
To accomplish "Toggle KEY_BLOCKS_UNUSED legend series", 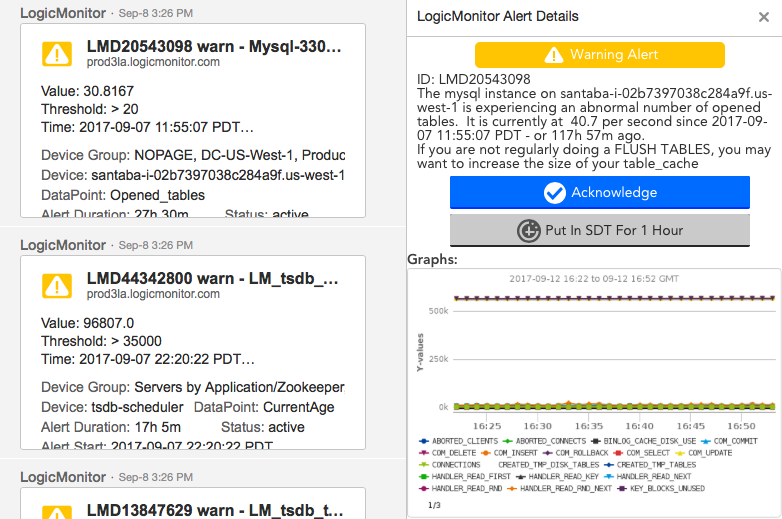I will coord(661,489).
